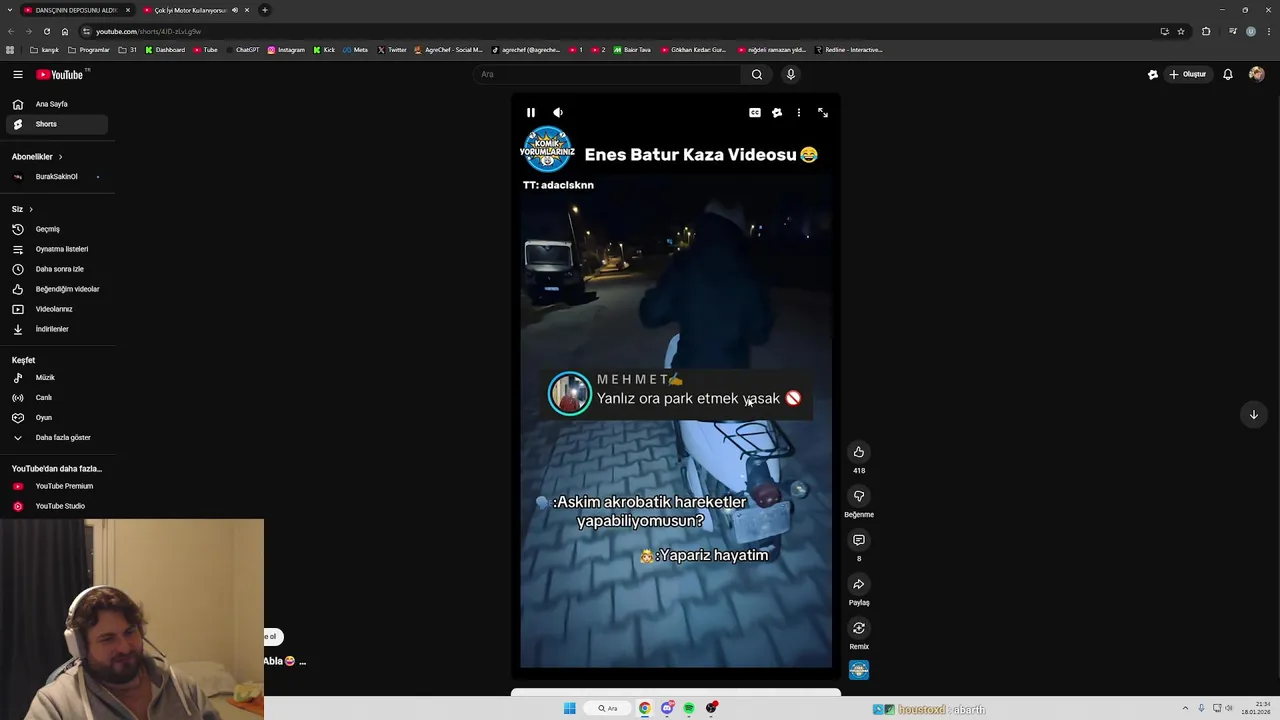Viewport: 1280px width, 720px height.
Task: Start voice search with the microphone
Action: (x=790, y=74)
